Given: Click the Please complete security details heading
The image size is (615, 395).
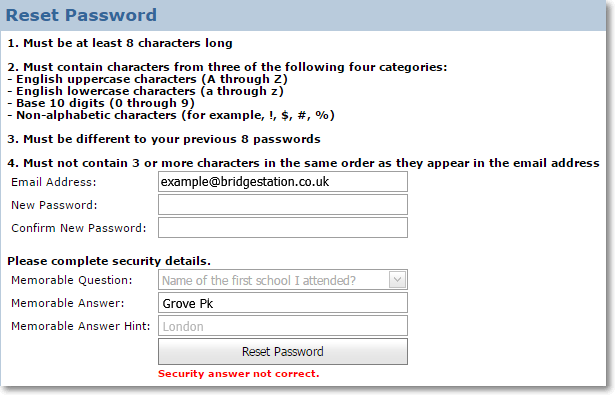Looking at the screenshot, I should point(109,261).
